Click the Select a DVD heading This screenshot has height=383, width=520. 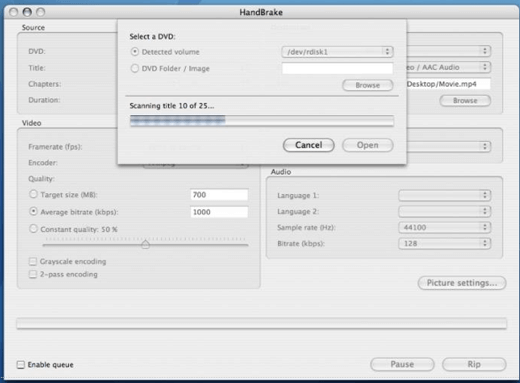pos(152,37)
